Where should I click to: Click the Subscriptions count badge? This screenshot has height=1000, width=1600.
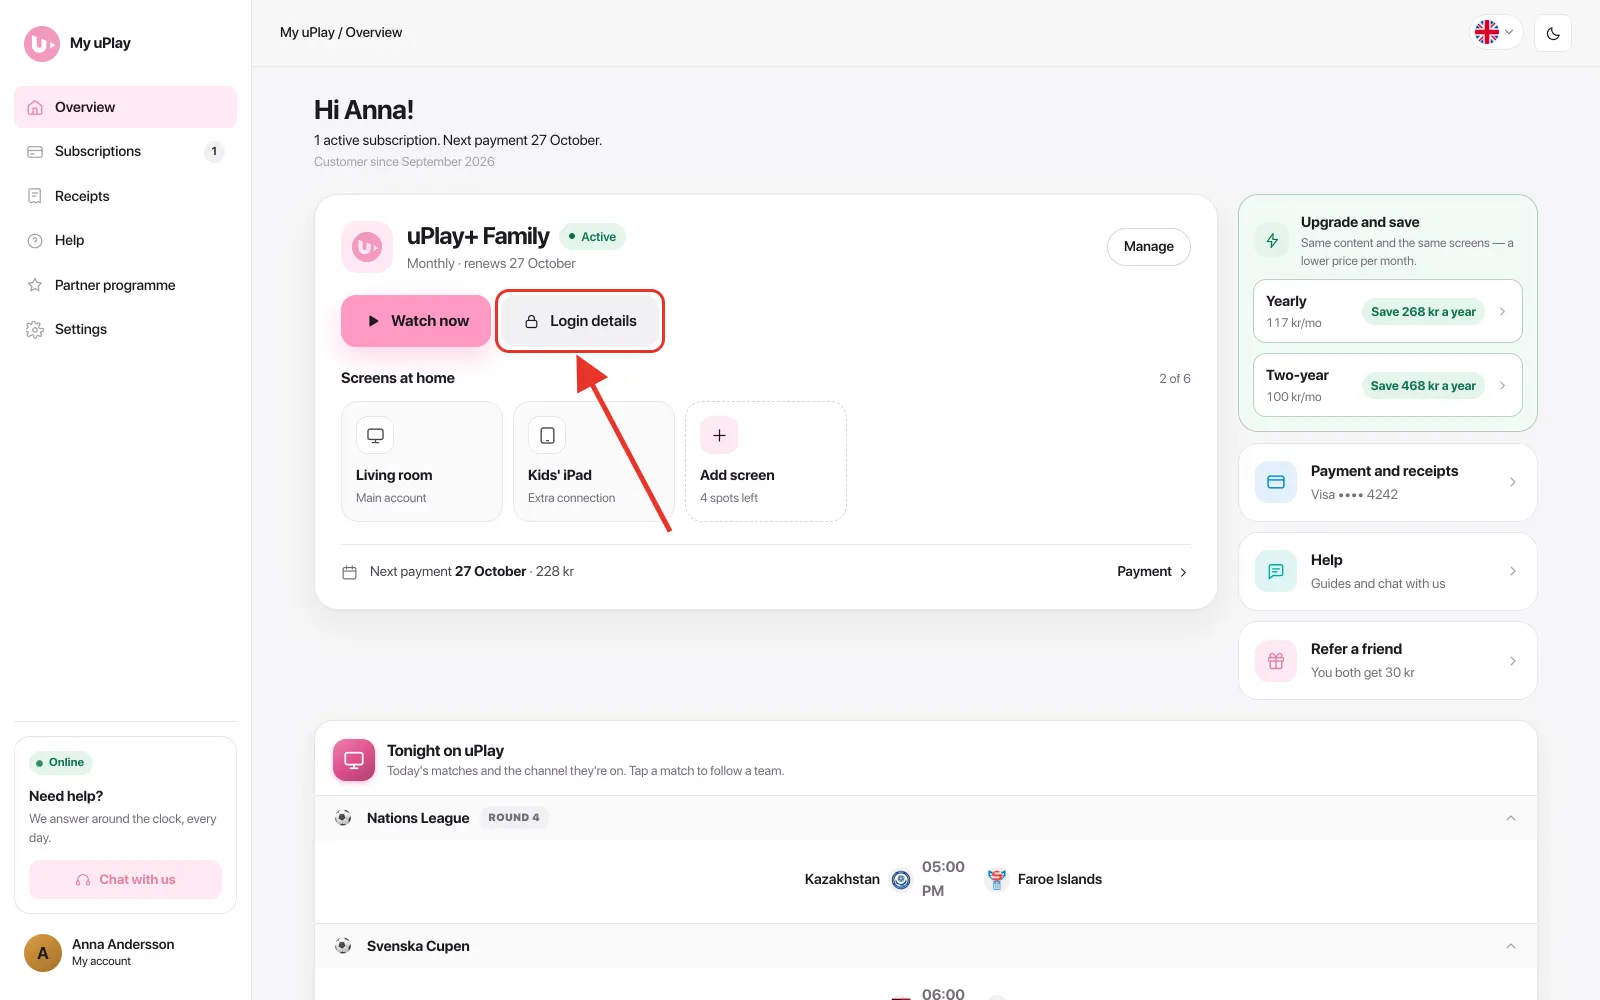(x=214, y=152)
